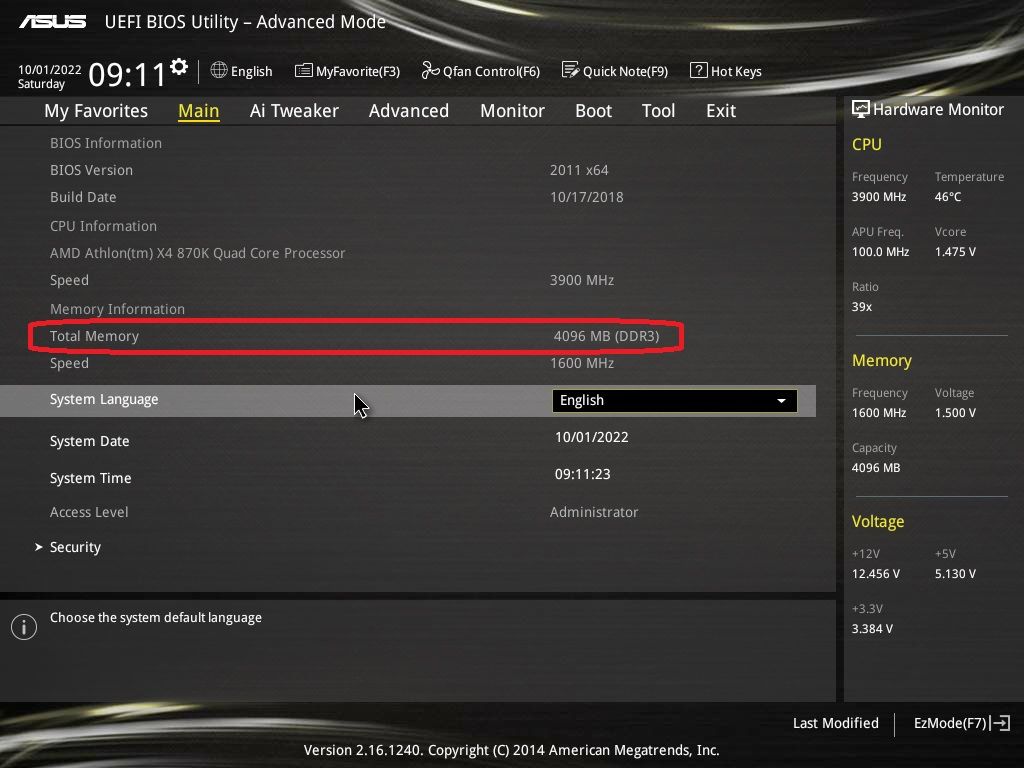
Task: Click the Qfan Control fan icon
Action: point(430,71)
